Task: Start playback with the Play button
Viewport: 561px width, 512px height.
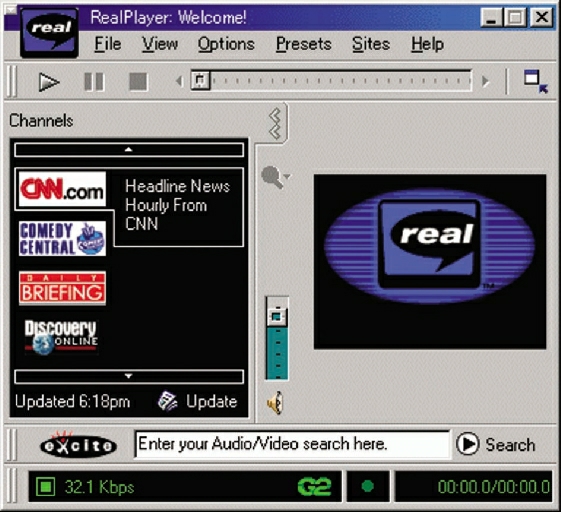Action: click(49, 82)
